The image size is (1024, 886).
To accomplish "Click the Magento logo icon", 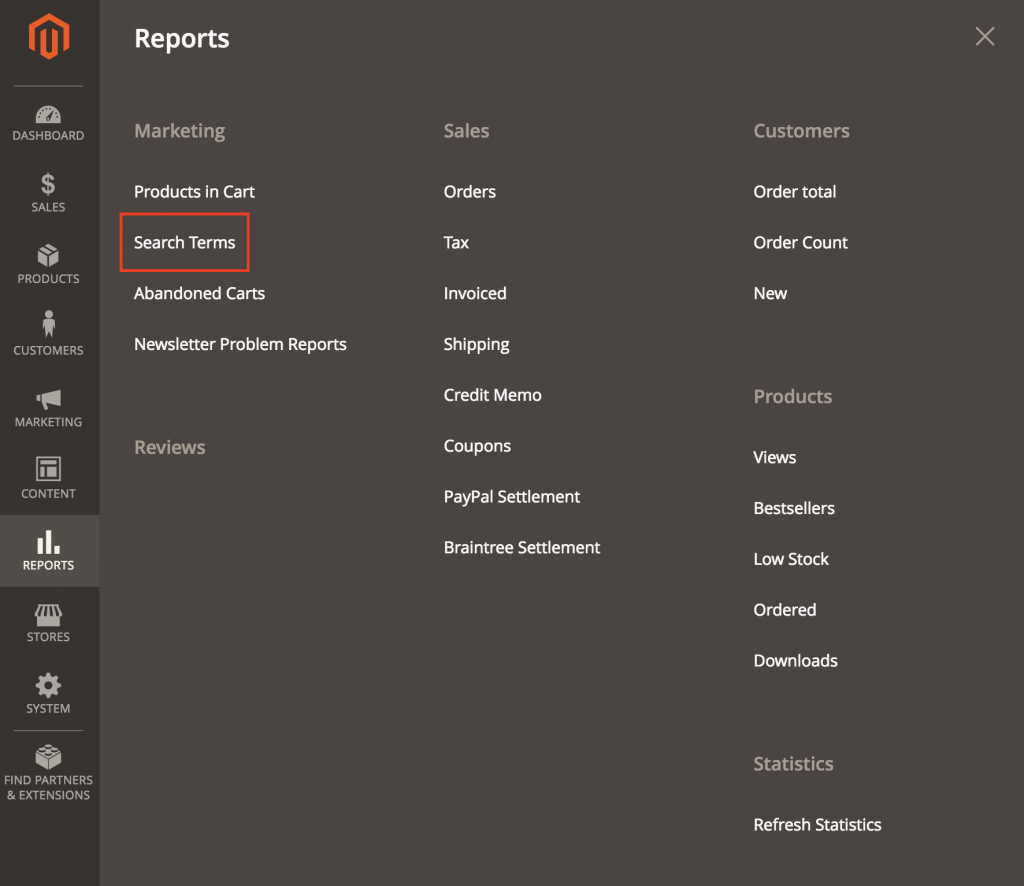I will point(48,38).
